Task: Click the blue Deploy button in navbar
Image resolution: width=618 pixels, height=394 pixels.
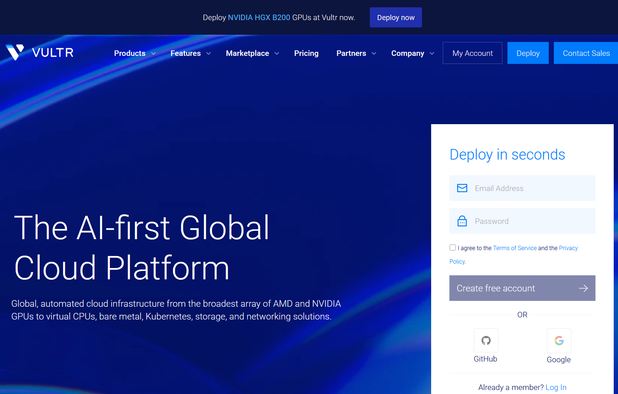Action: pos(528,53)
